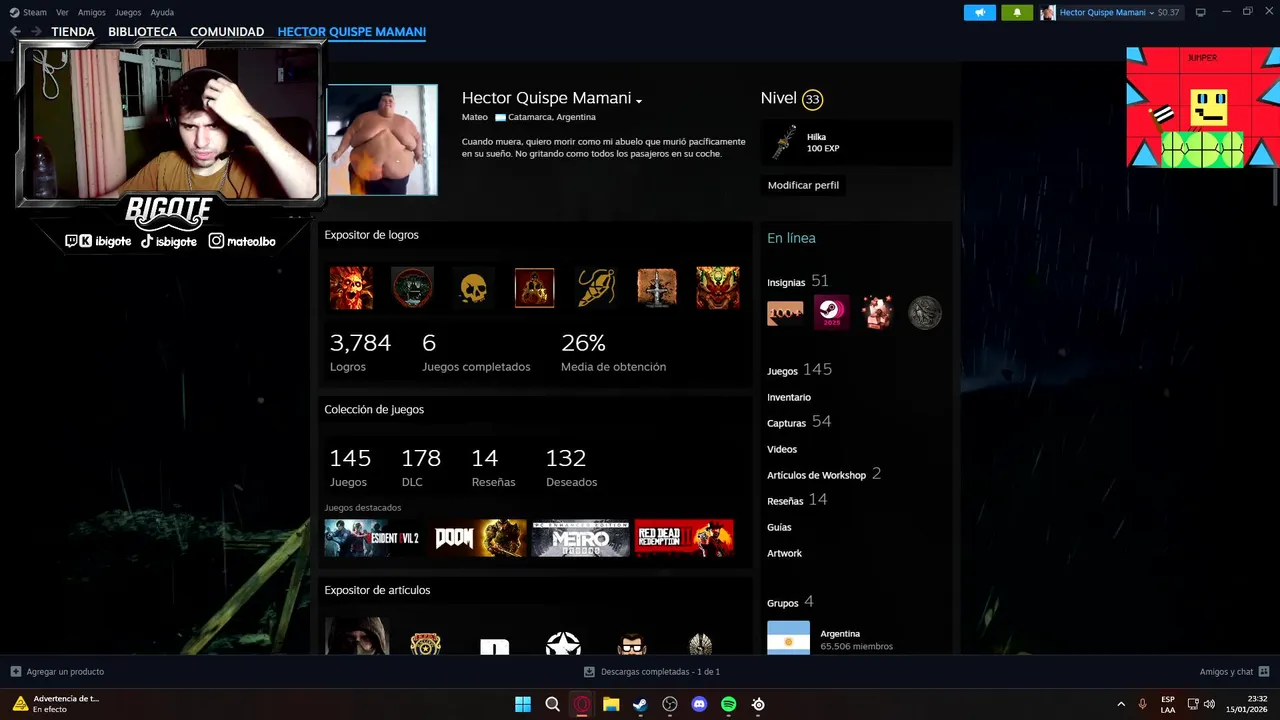
Task: Open the green notifications bell
Action: click(x=1017, y=12)
